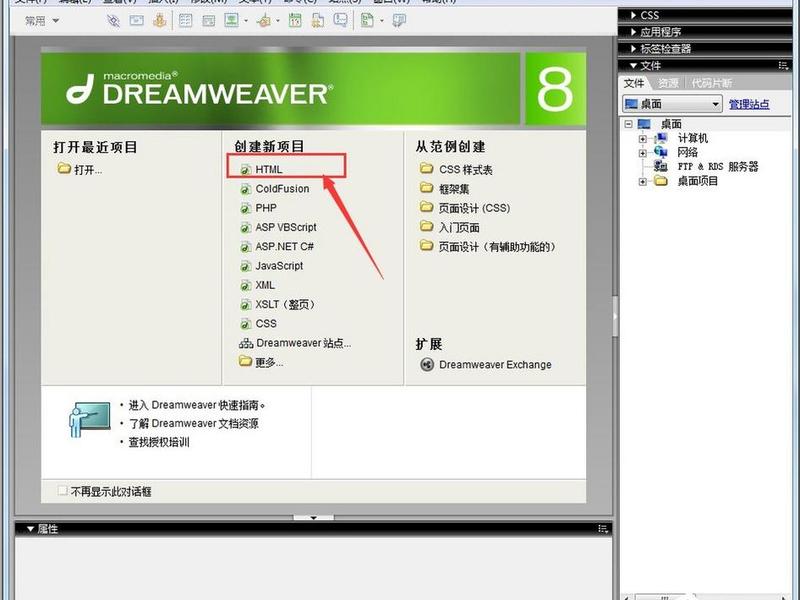The image size is (800, 600).
Task: Expand the 网络 tree node
Action: (643, 153)
